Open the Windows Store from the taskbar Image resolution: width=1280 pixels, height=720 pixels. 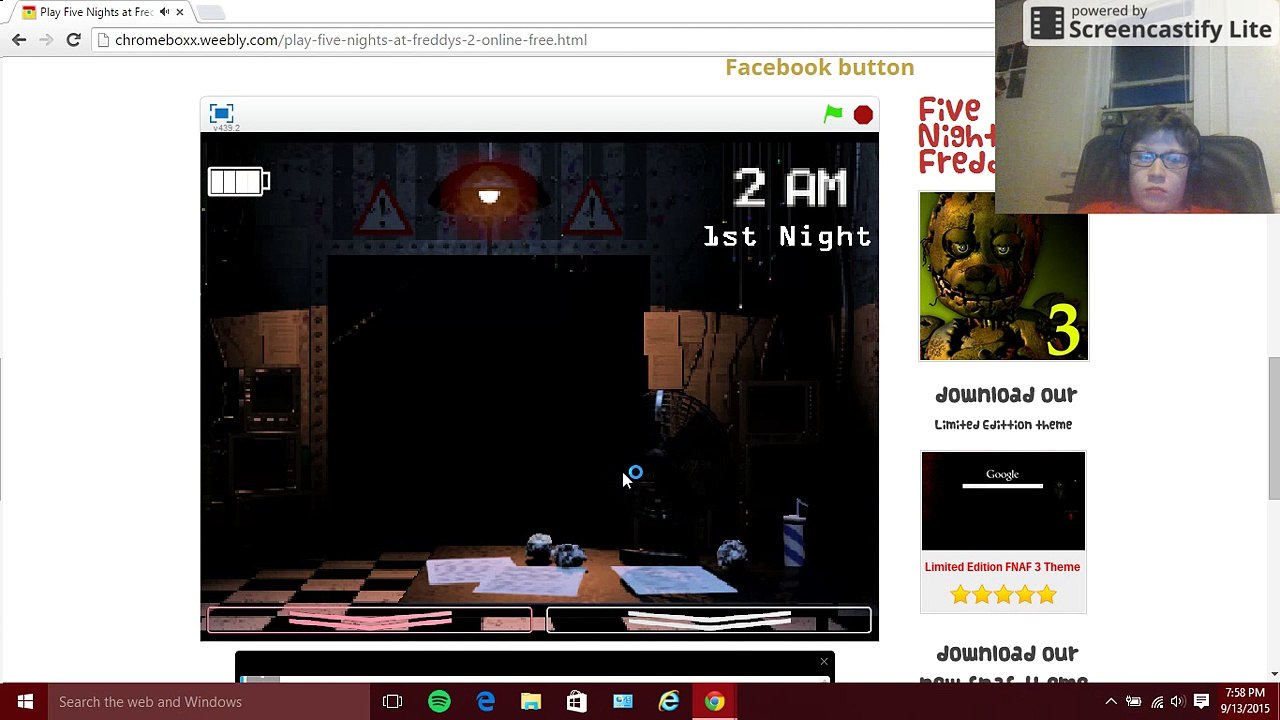[577, 701]
